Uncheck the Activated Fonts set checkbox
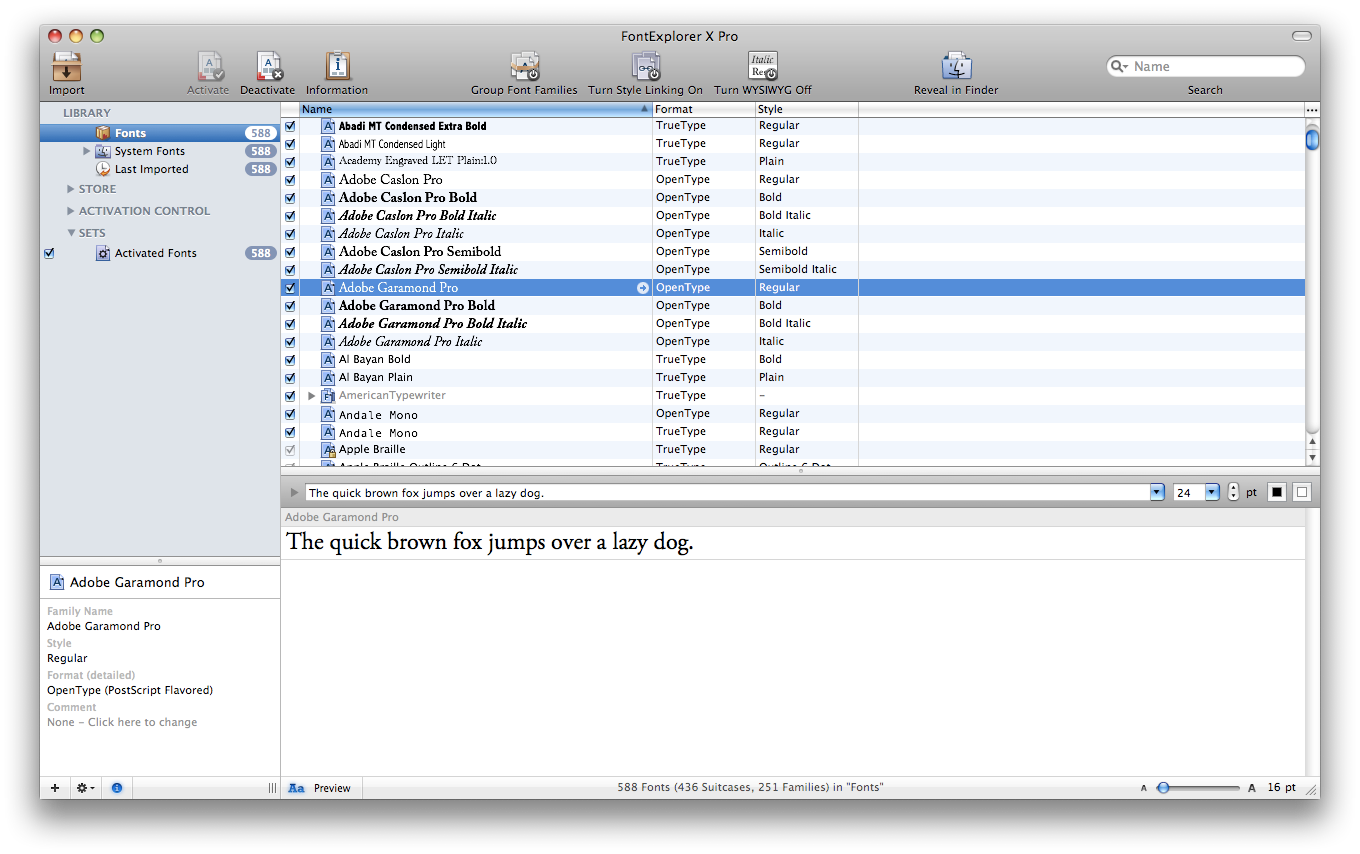The height and width of the screenshot is (854, 1360). 49,253
